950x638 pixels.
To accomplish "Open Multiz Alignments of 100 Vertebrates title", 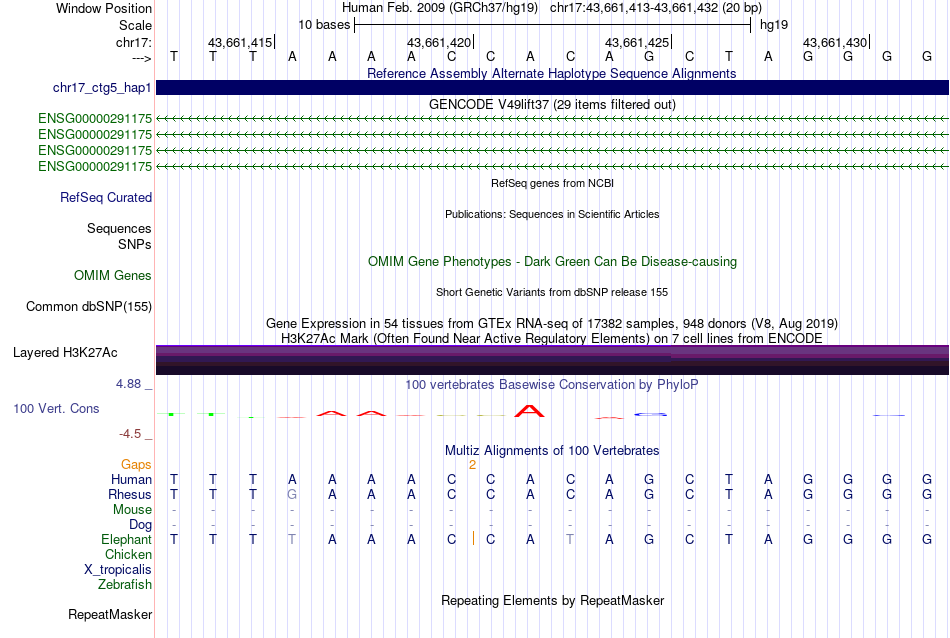I will point(552,450).
